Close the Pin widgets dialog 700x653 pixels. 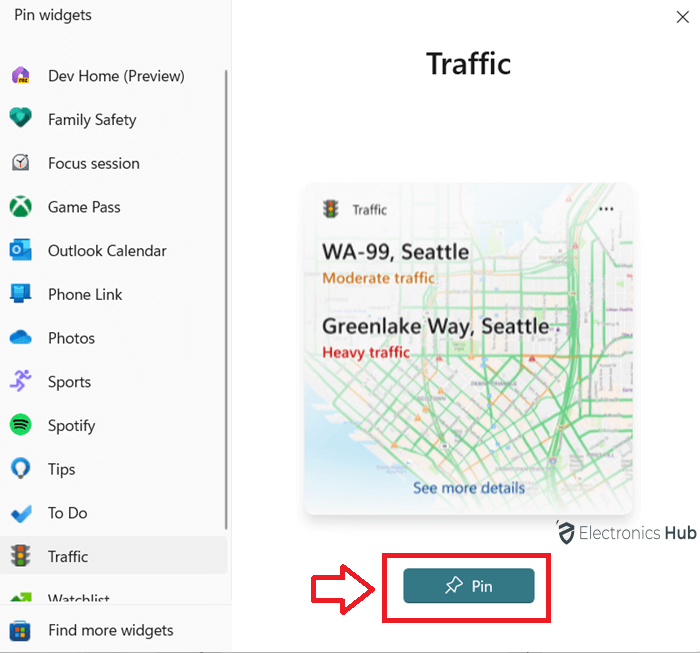683,17
